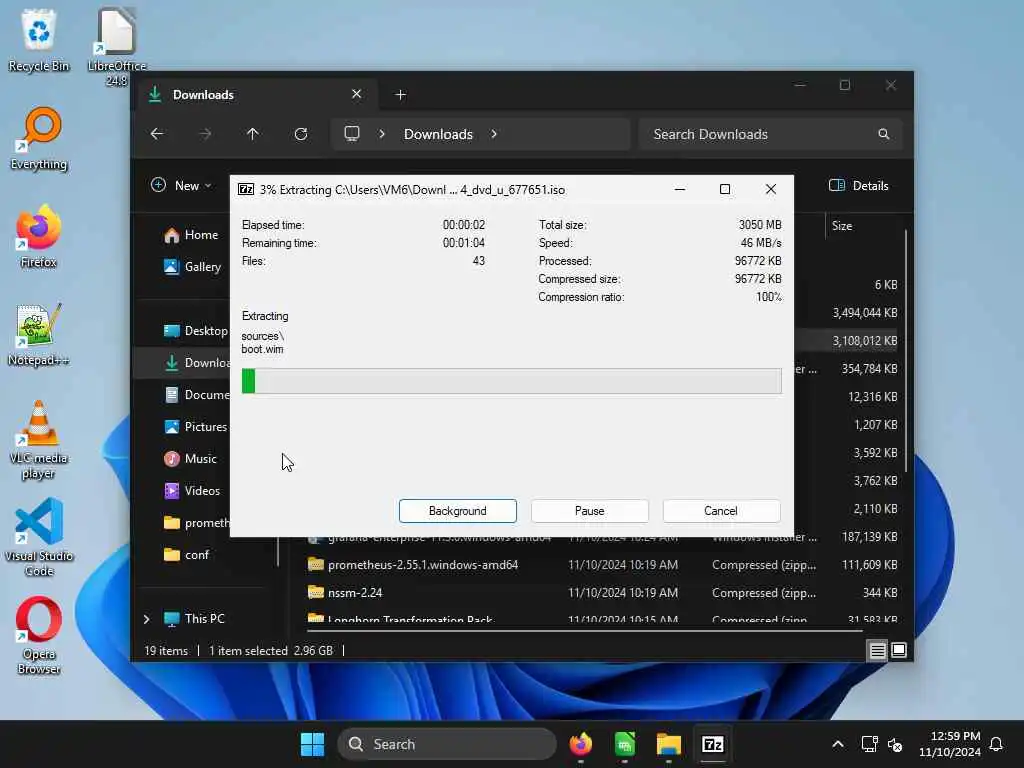Cancel the 7-Zip extraction
Screen dimensions: 1024x768
[721, 511]
